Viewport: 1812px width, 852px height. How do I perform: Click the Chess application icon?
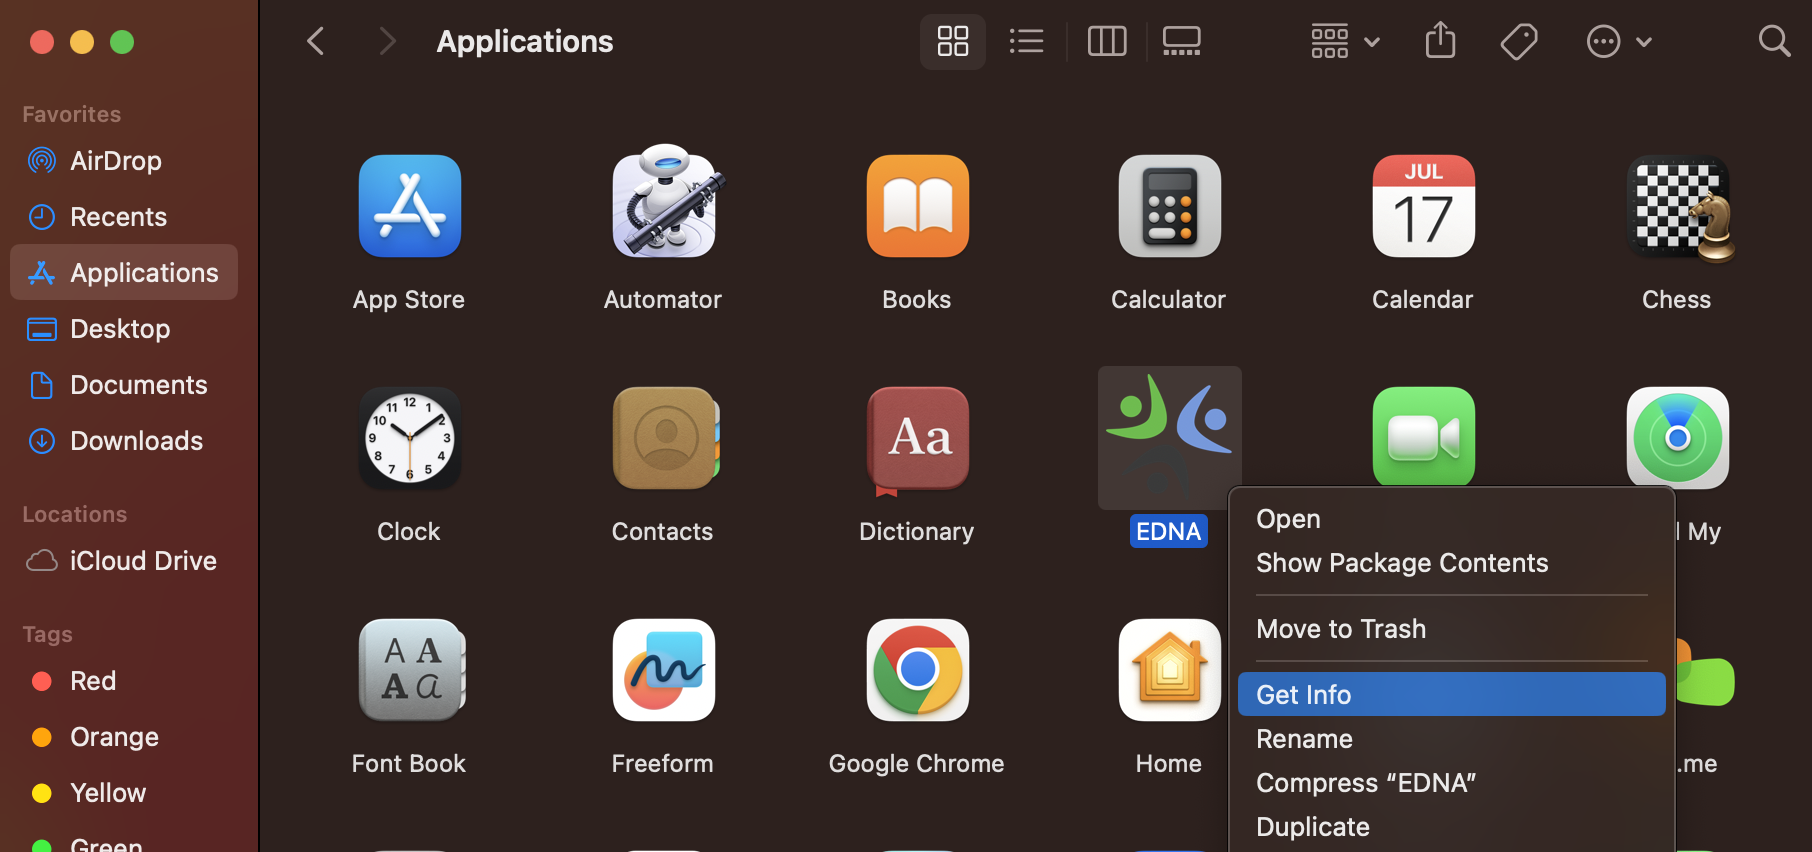pos(1678,207)
